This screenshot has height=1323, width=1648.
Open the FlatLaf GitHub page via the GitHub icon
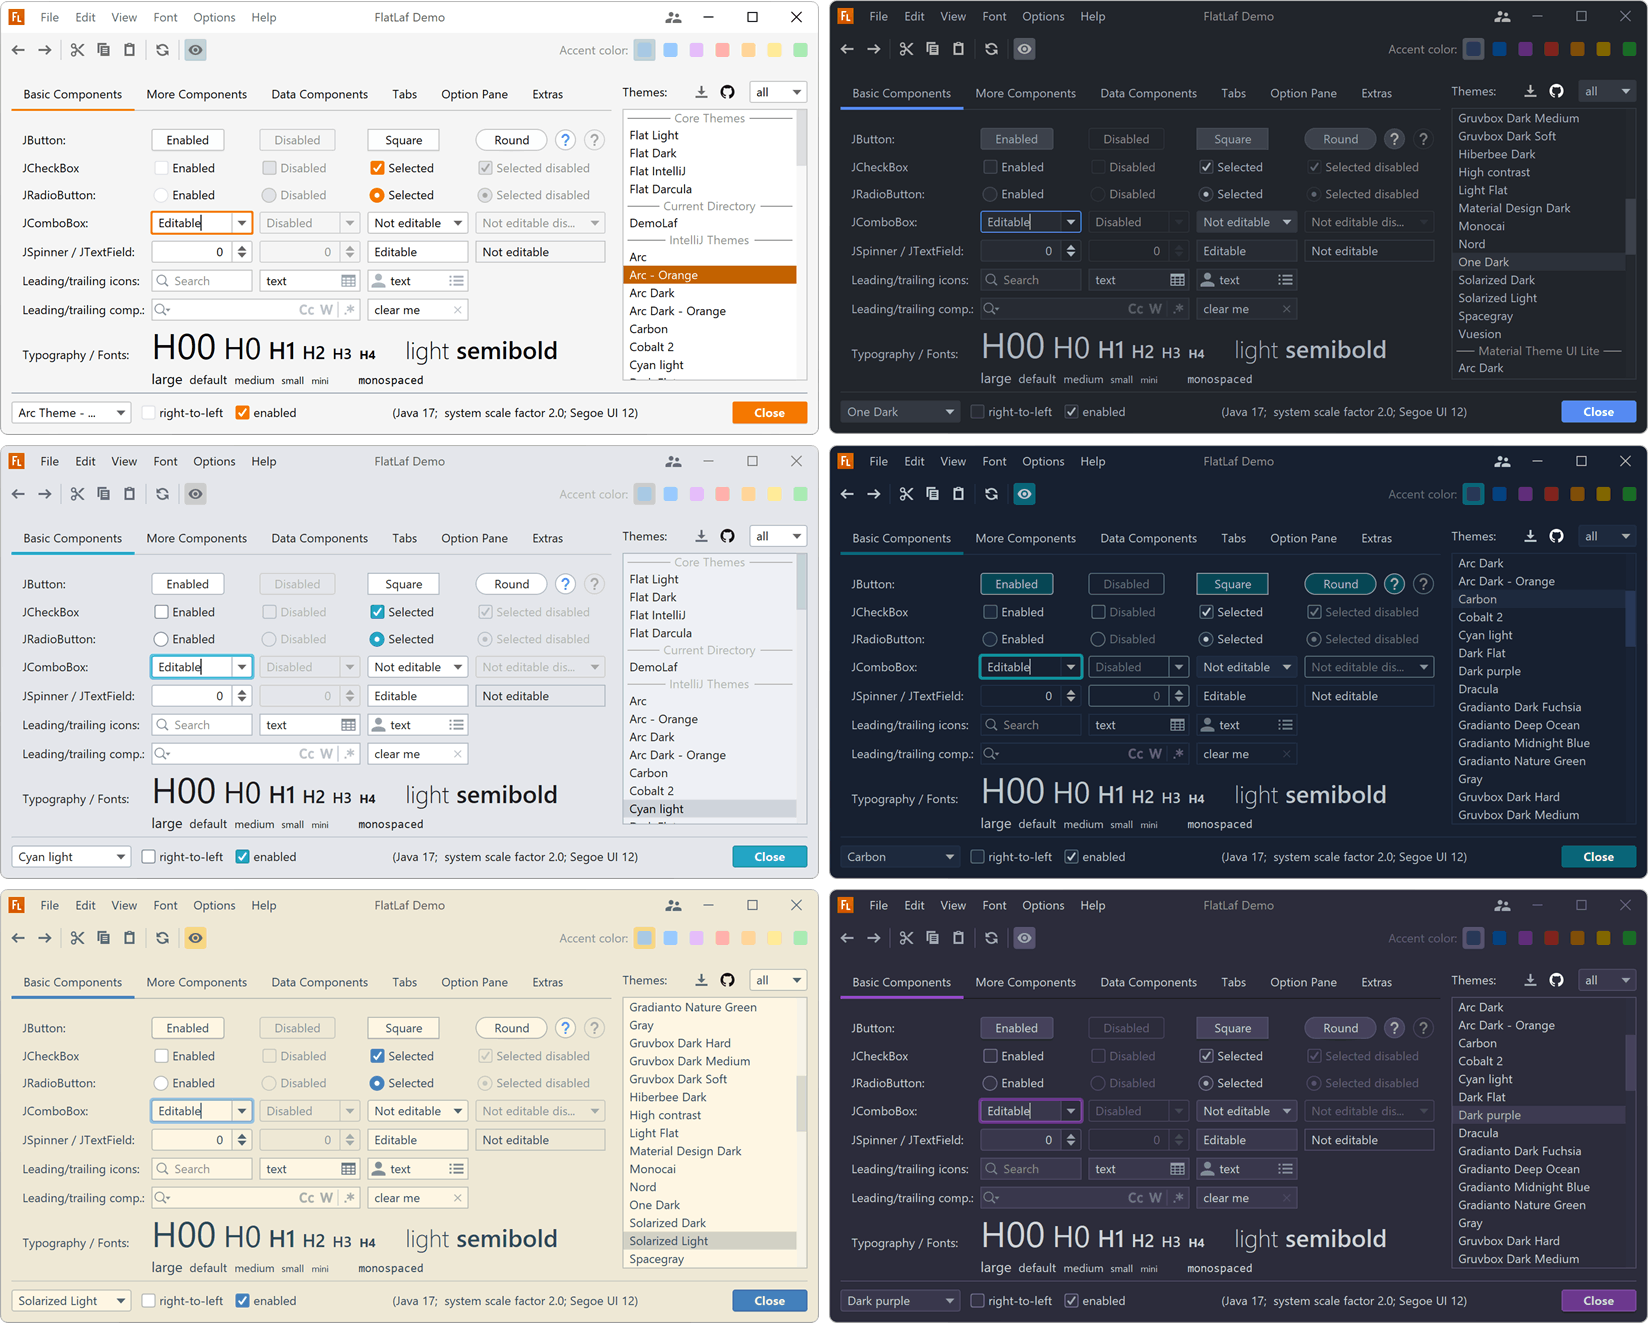(x=727, y=91)
